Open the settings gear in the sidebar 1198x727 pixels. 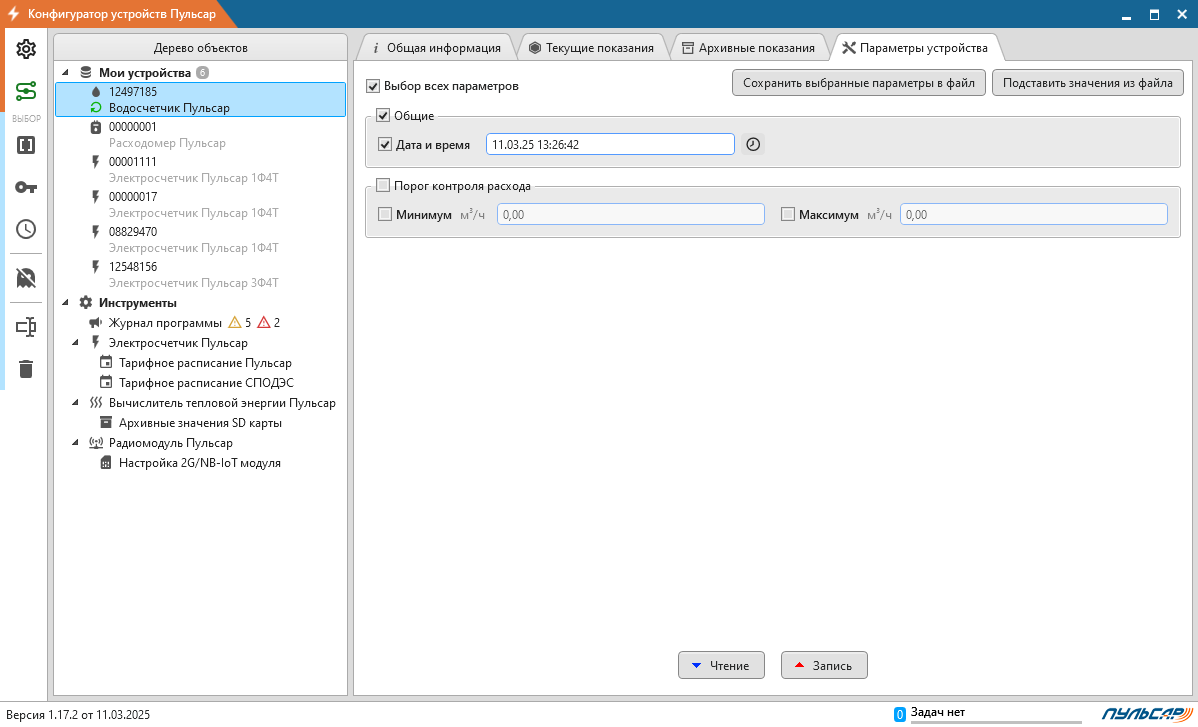26,49
